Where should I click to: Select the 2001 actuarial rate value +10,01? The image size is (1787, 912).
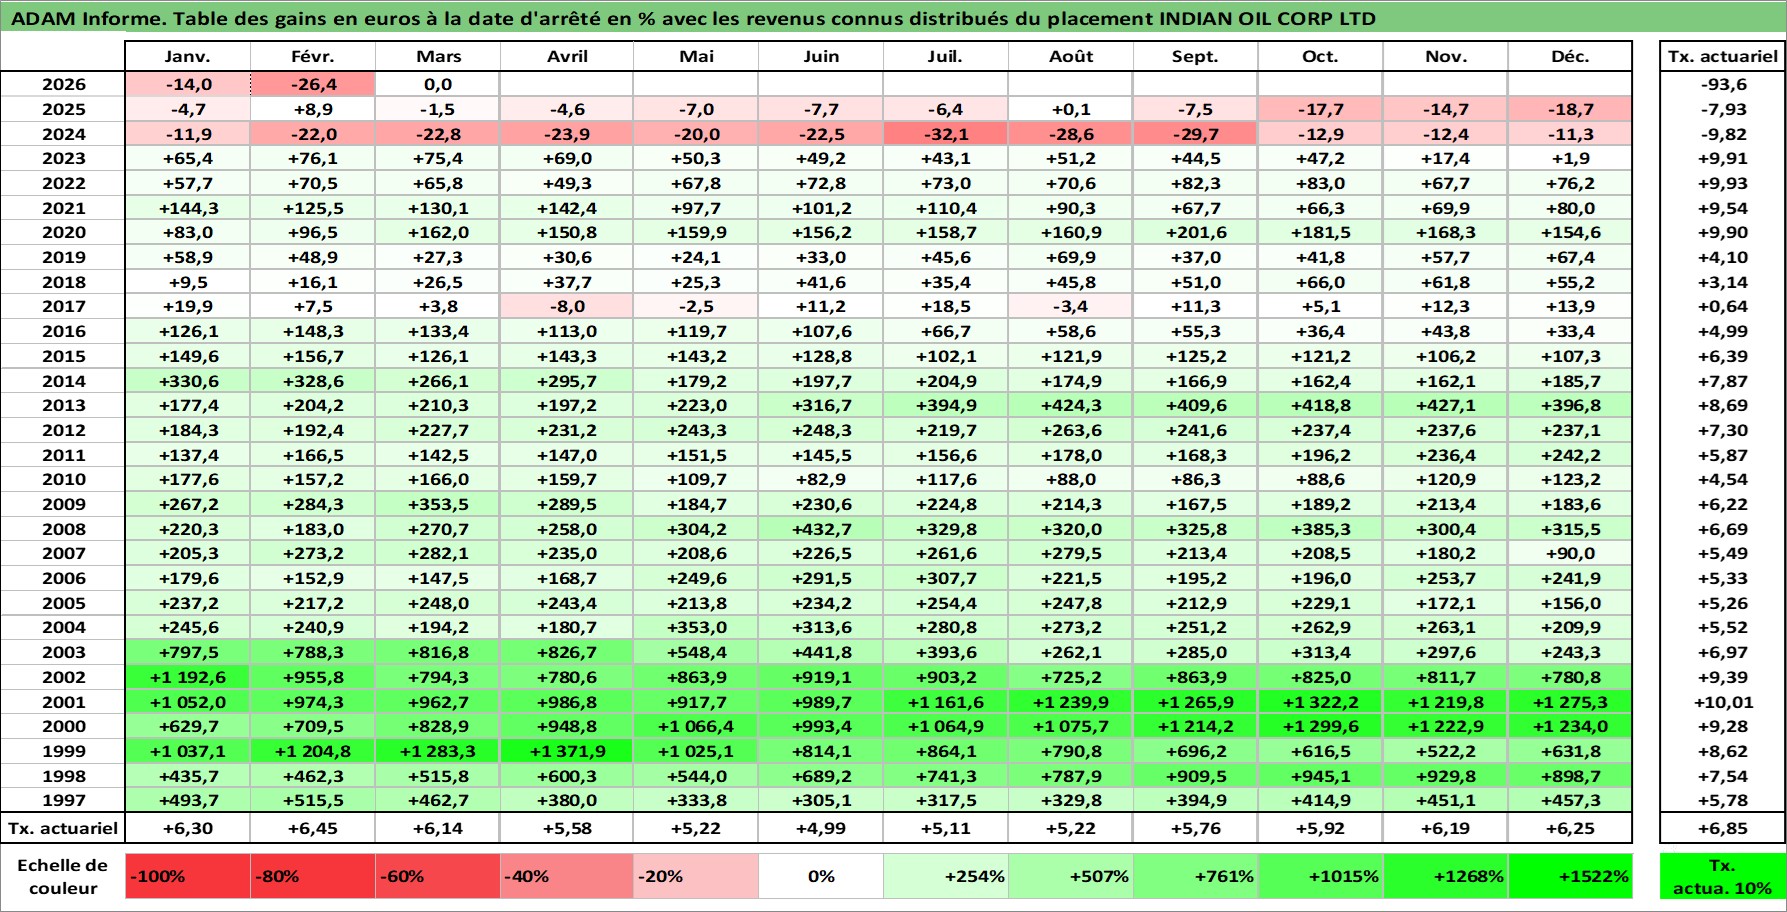(1722, 702)
